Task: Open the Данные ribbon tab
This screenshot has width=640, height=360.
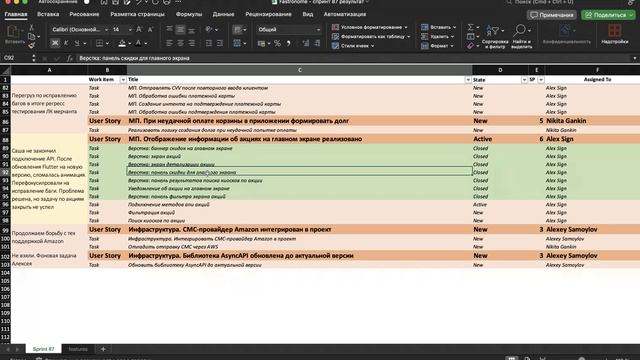Action: tap(223, 14)
